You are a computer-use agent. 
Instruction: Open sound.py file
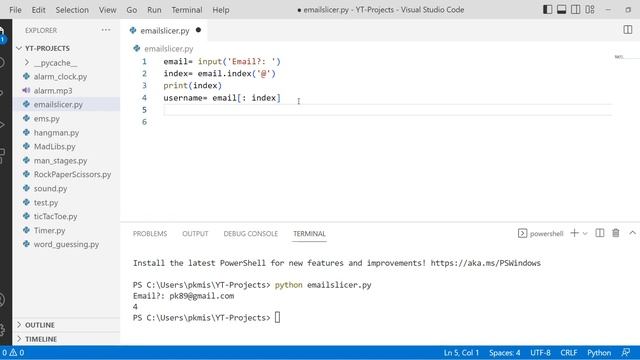[50, 189]
